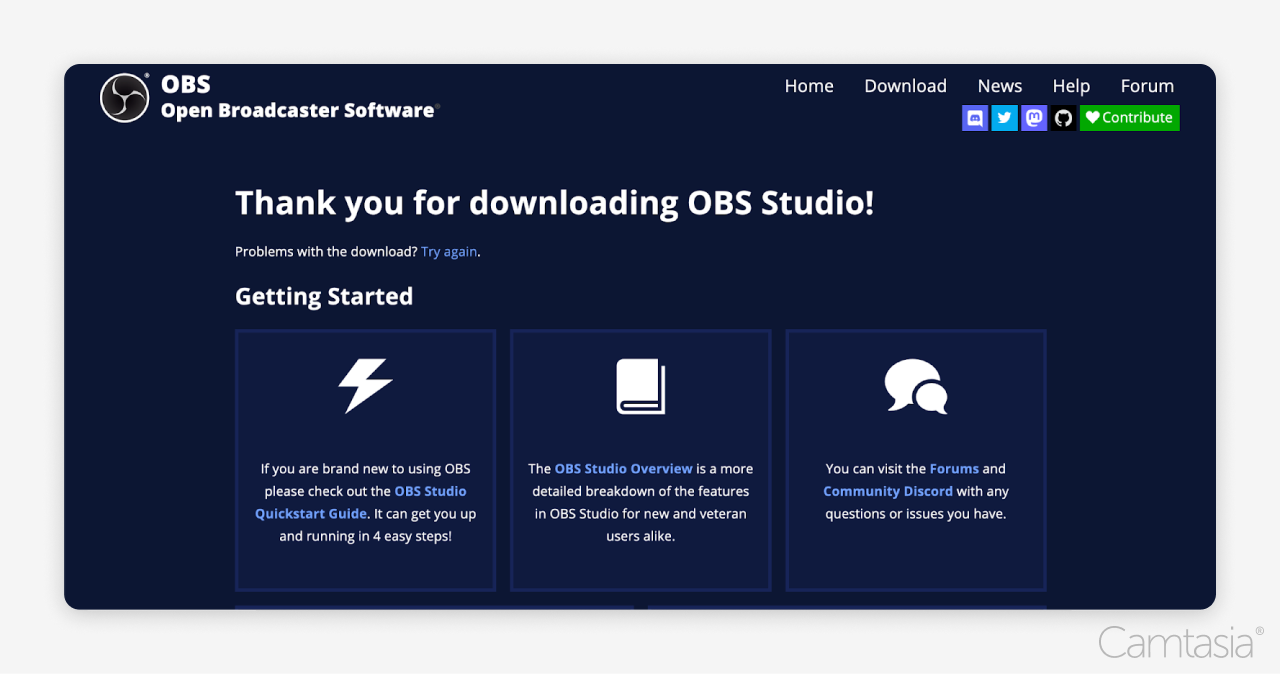Visit the GitHub repository icon

click(1063, 118)
